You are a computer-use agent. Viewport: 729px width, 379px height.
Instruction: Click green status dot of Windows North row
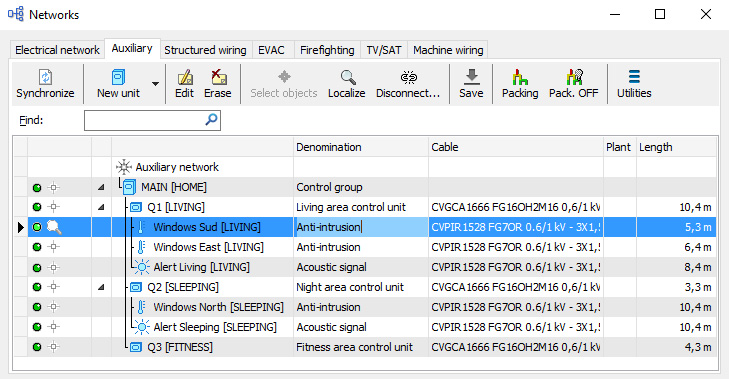[37, 307]
